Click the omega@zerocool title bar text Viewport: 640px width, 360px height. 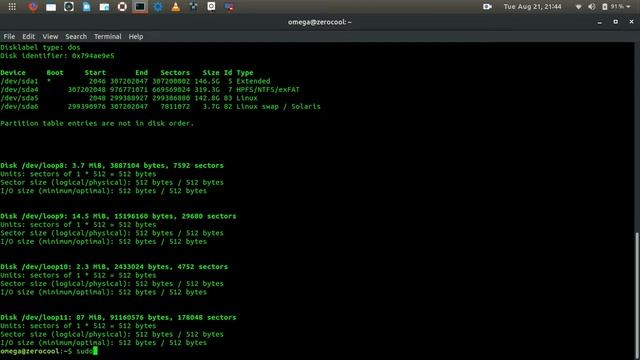pos(320,22)
